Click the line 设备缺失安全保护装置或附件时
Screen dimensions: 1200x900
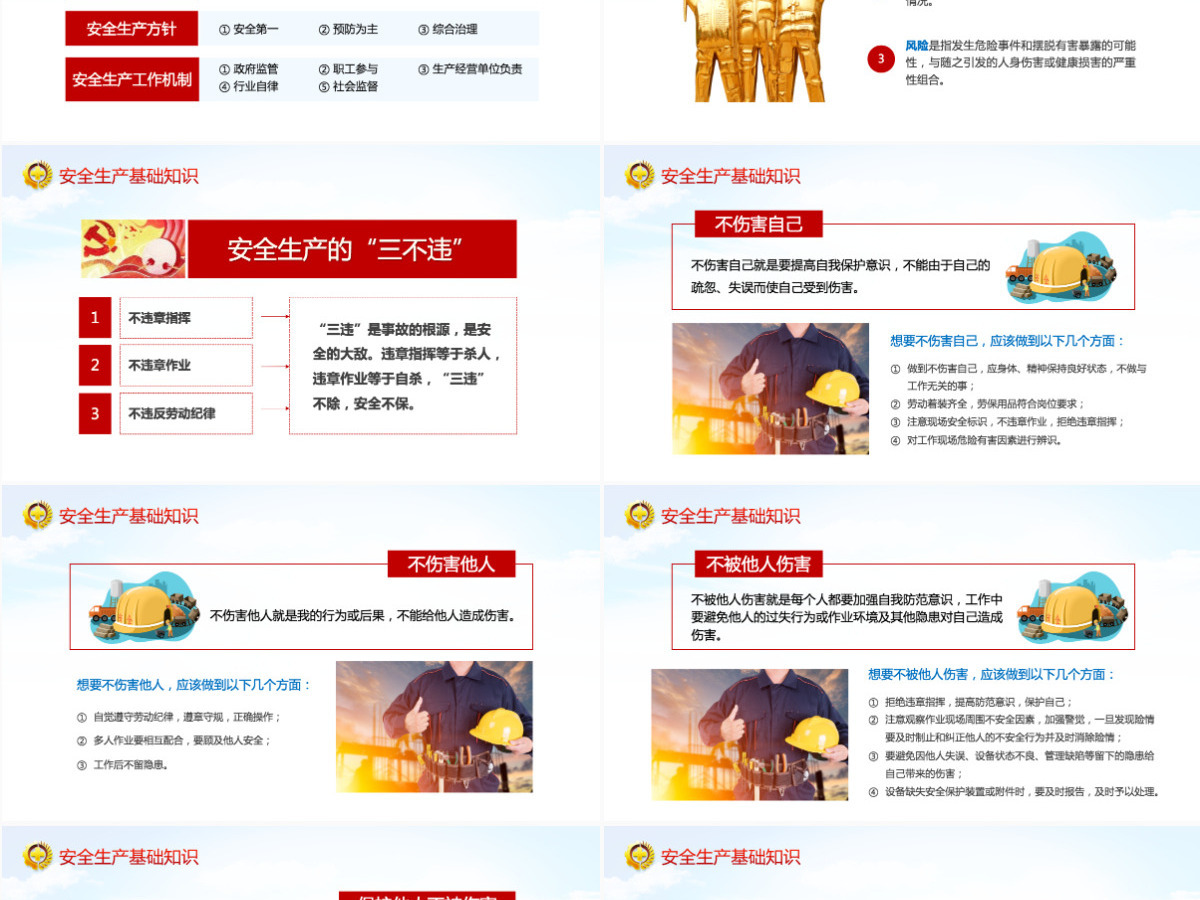pyautogui.click(x=1014, y=792)
